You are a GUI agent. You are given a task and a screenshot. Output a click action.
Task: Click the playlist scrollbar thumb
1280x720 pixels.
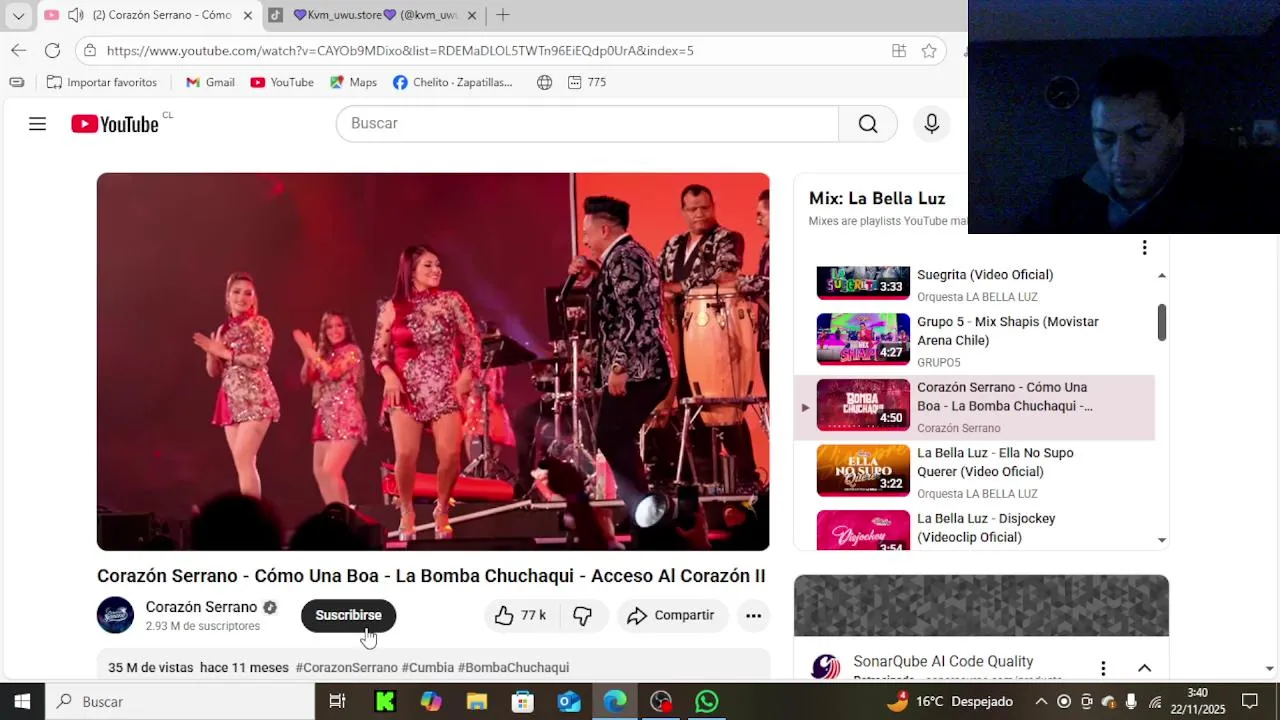pyautogui.click(x=1162, y=322)
